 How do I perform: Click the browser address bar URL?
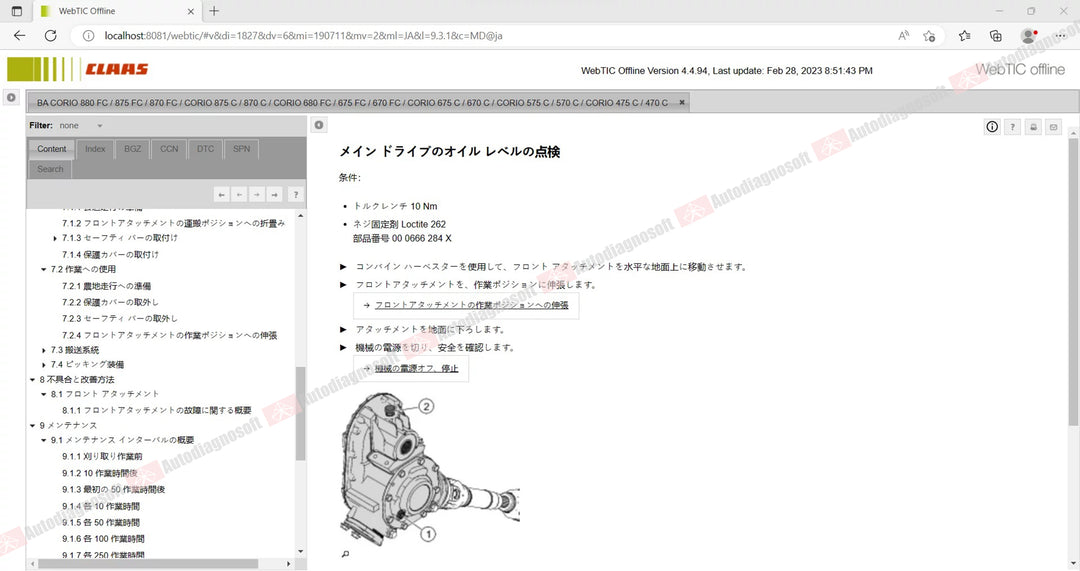303,36
